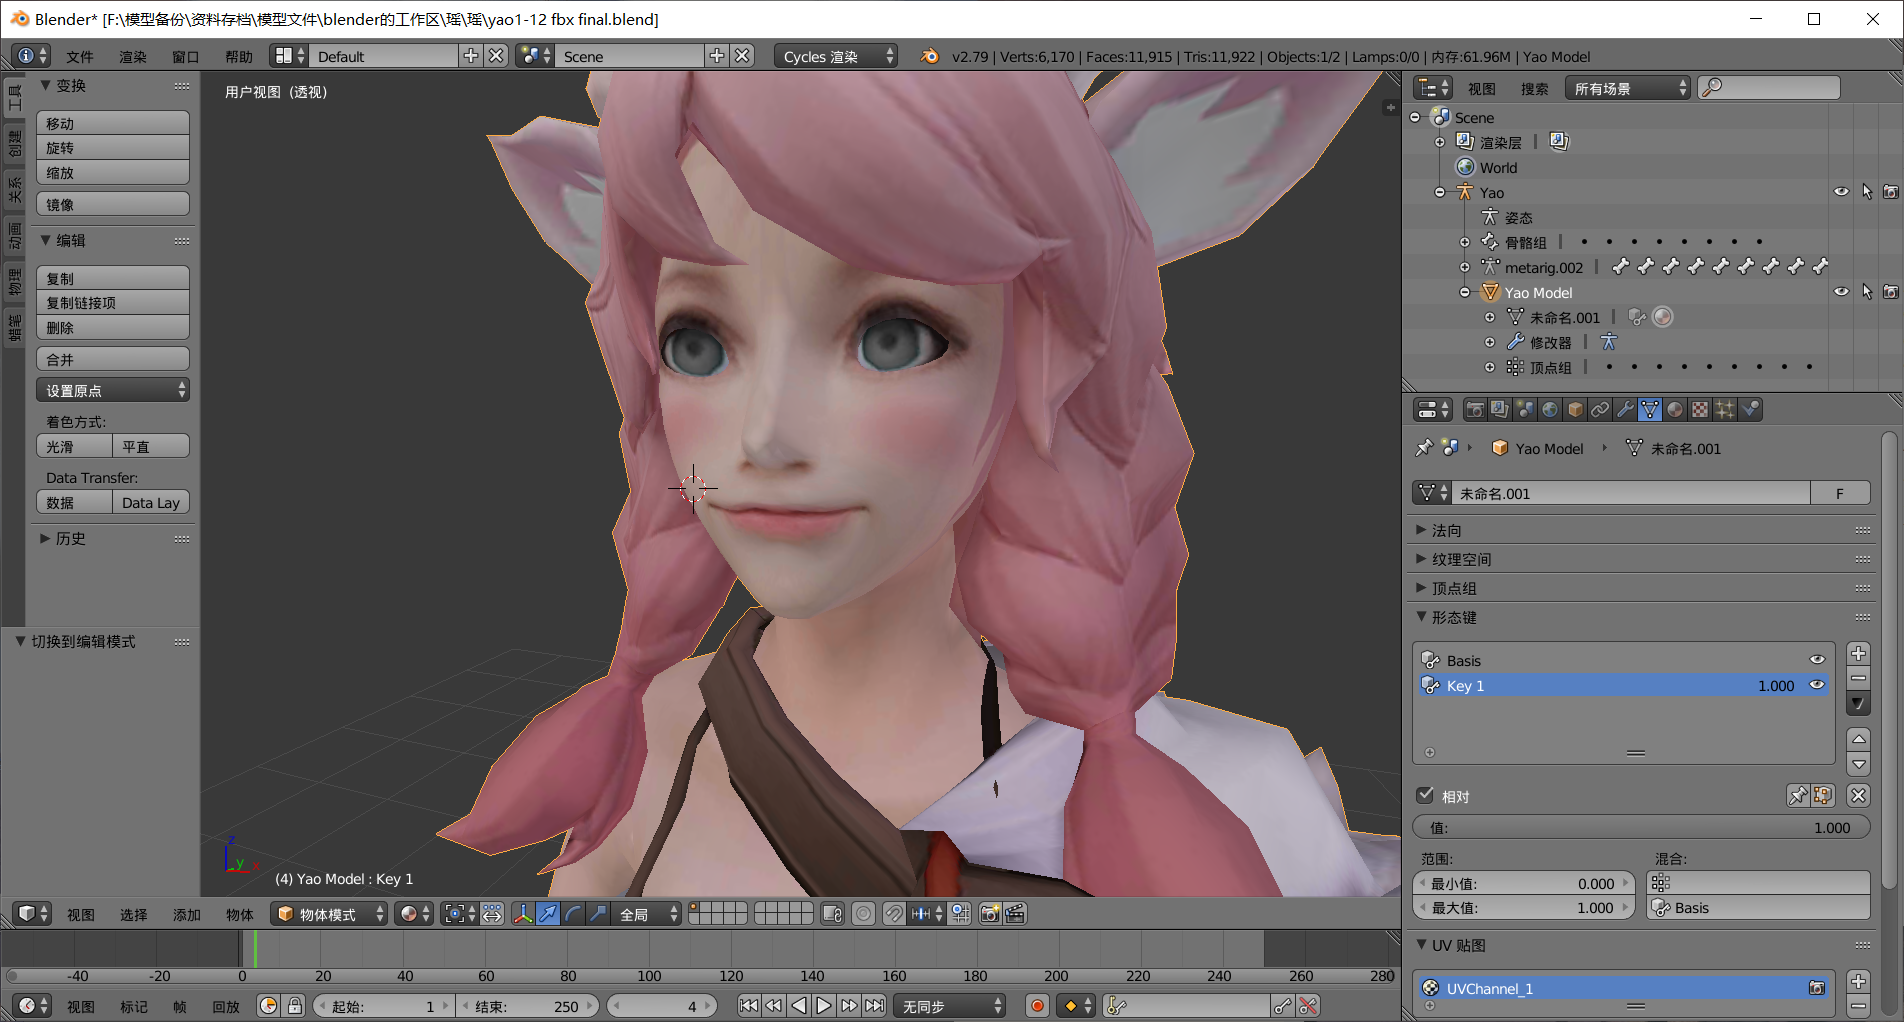Toggle visibility eye of Yao Model
Image resolution: width=1904 pixels, height=1022 pixels.
tap(1841, 292)
